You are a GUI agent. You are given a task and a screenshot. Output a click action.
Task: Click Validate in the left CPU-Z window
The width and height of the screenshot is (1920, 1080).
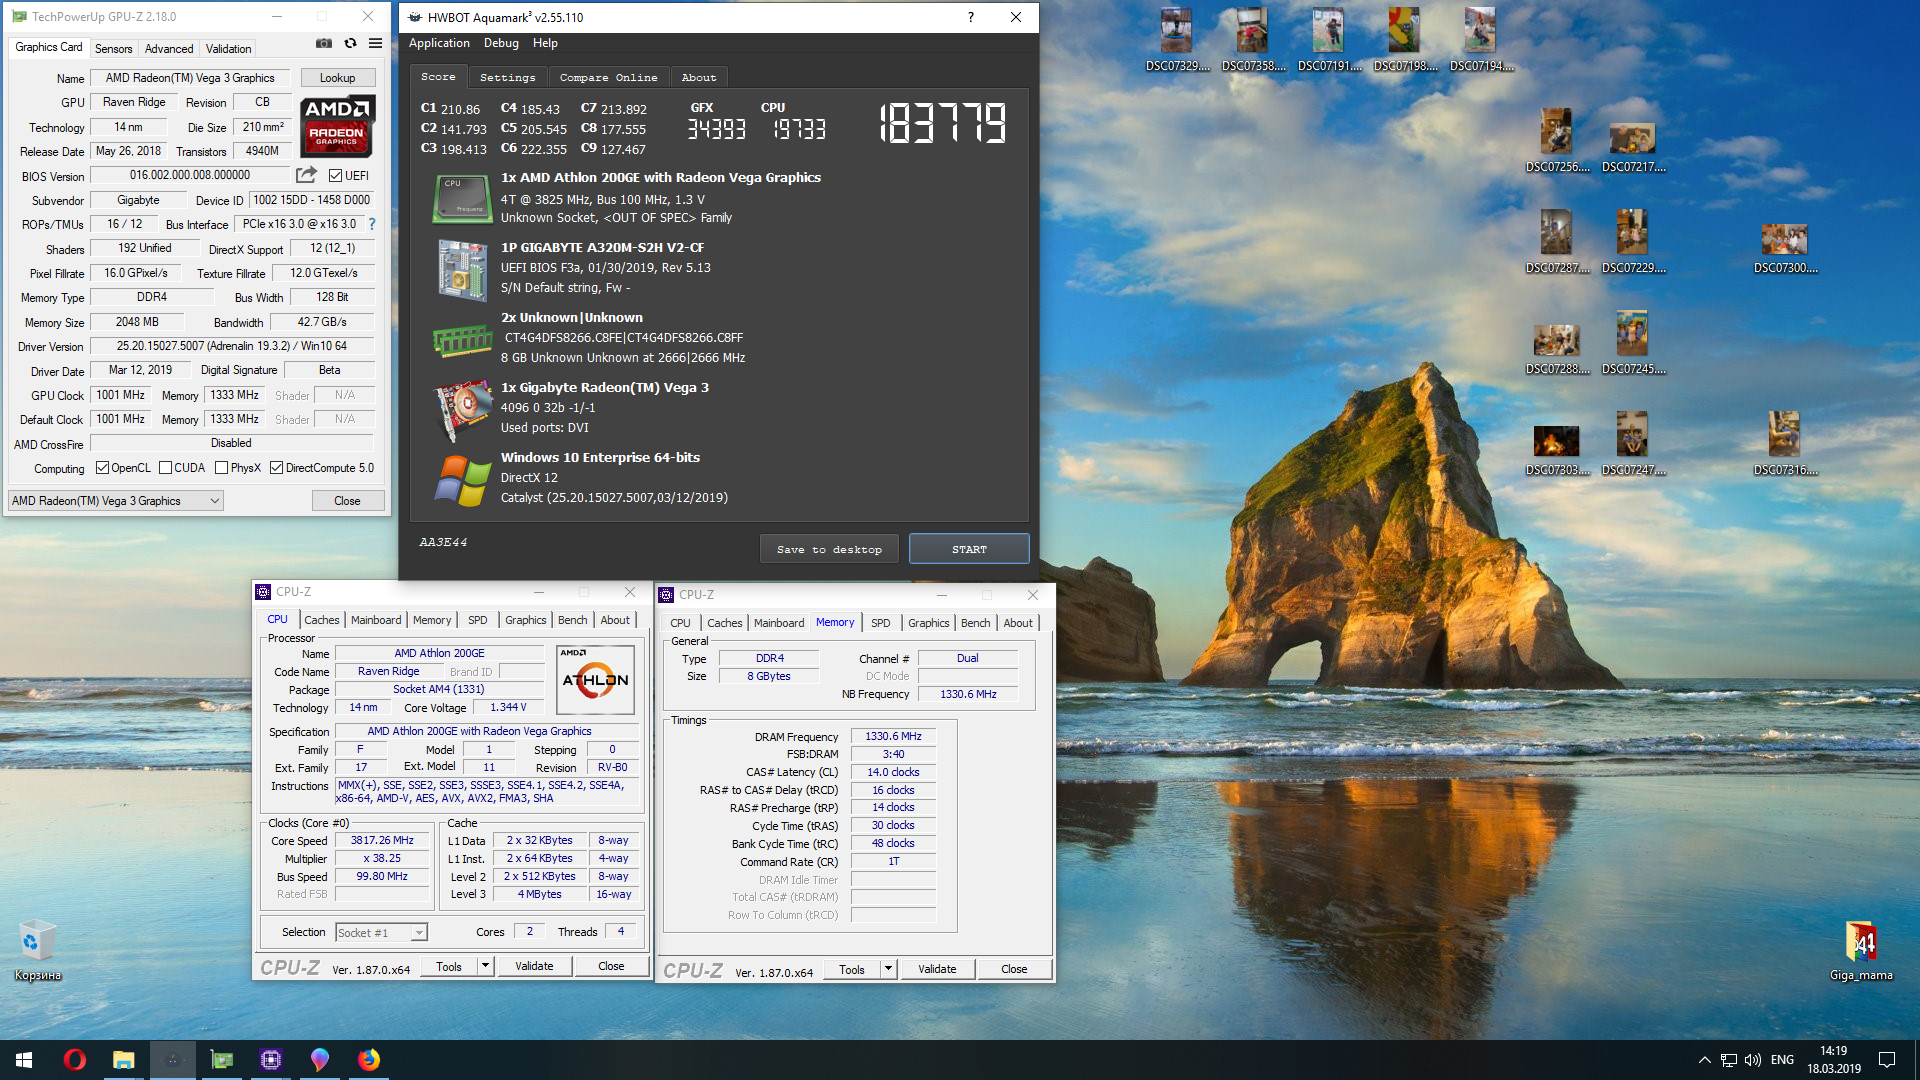pyautogui.click(x=534, y=966)
